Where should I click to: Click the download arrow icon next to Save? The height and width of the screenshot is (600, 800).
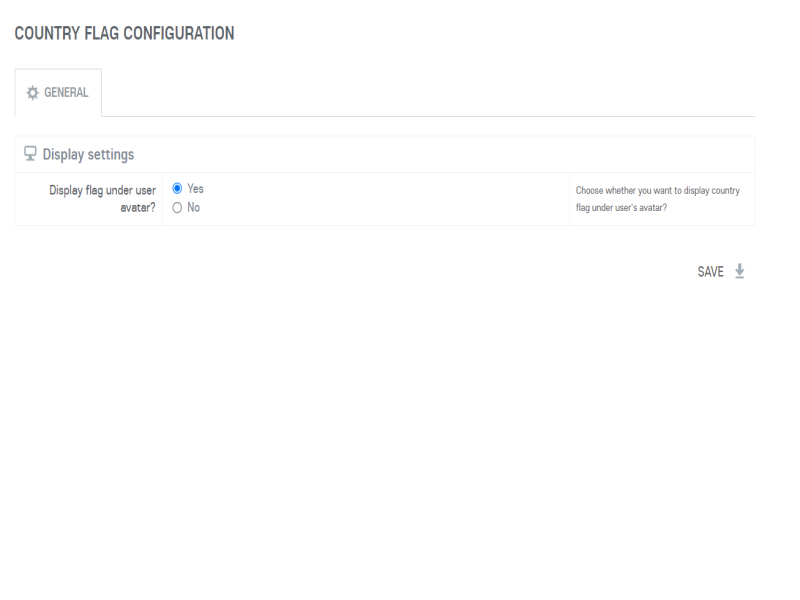(740, 271)
